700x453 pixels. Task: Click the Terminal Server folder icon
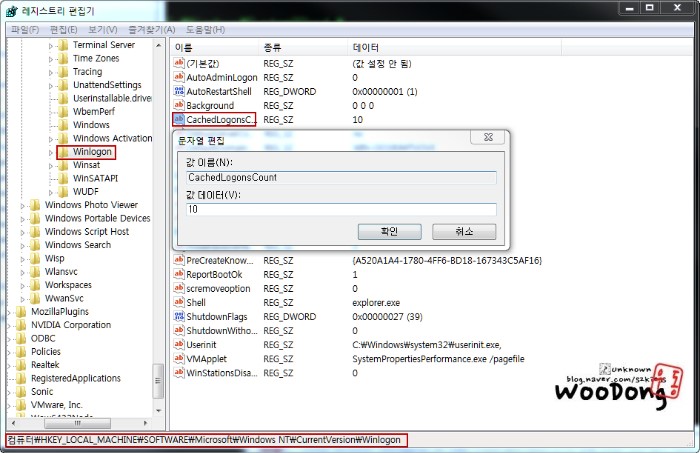tap(64, 45)
